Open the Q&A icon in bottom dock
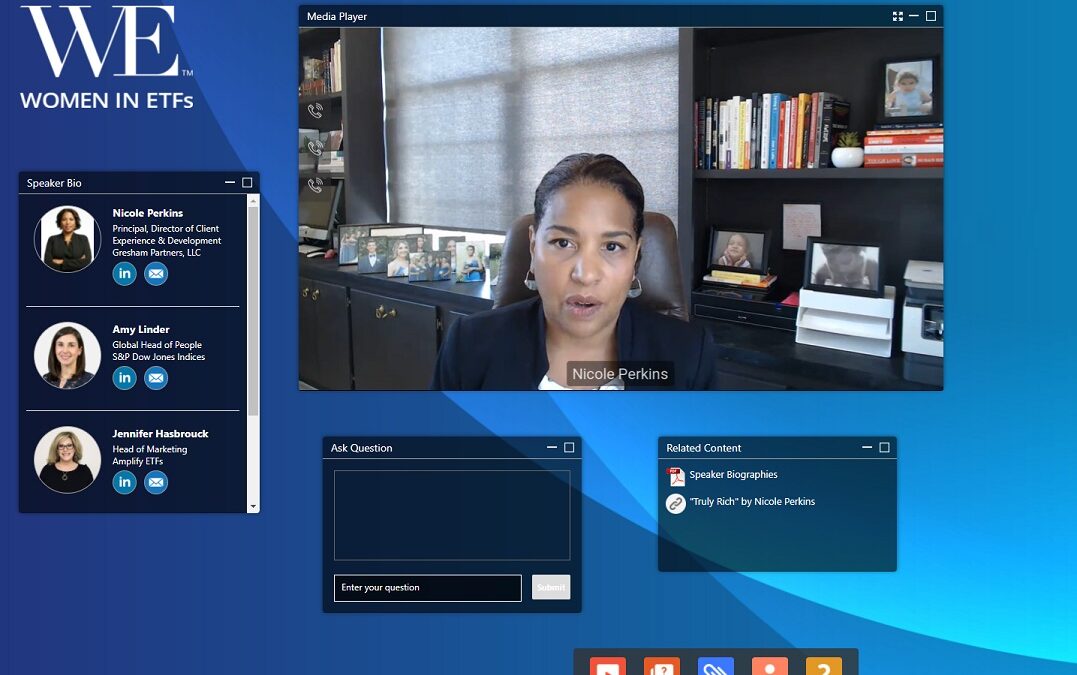 (x=661, y=666)
